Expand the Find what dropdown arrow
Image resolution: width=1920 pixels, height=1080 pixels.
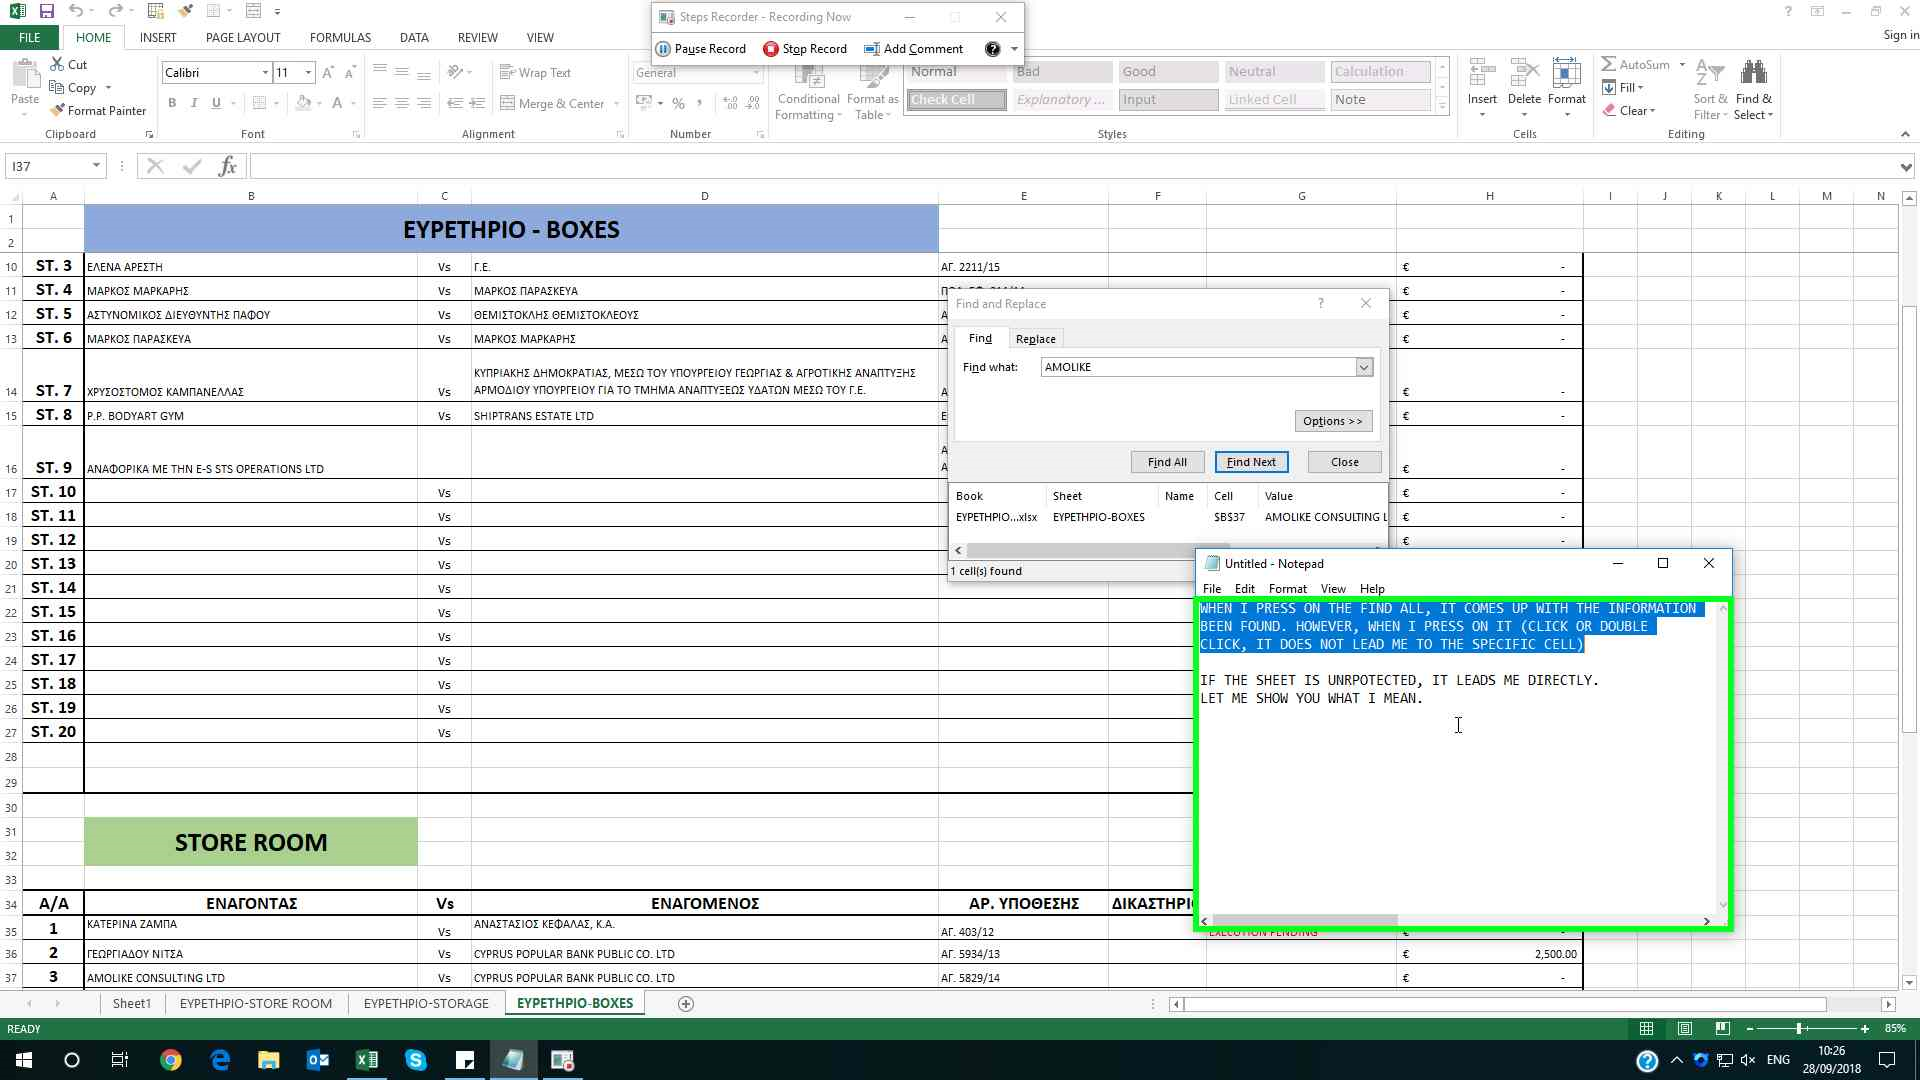point(1363,368)
